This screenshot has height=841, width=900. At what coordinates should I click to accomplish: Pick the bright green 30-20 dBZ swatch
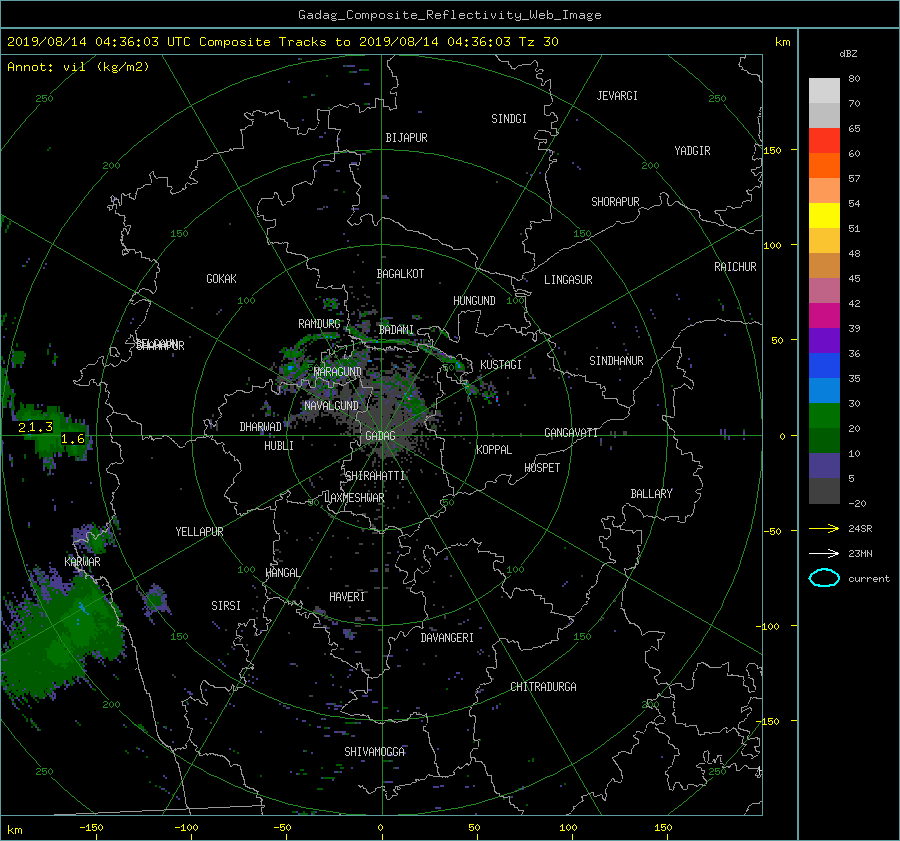pyautogui.click(x=824, y=416)
